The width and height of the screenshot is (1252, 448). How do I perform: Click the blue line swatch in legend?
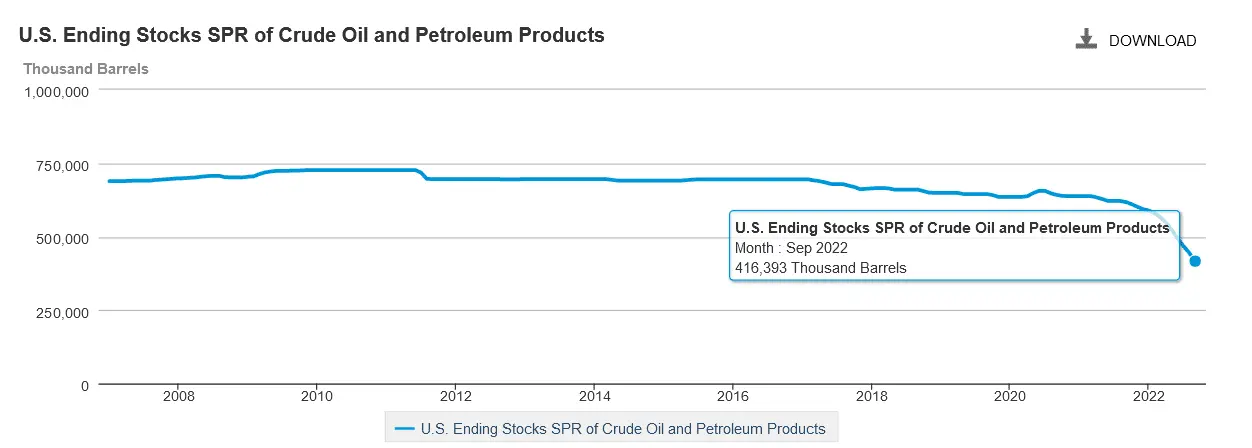(x=405, y=429)
